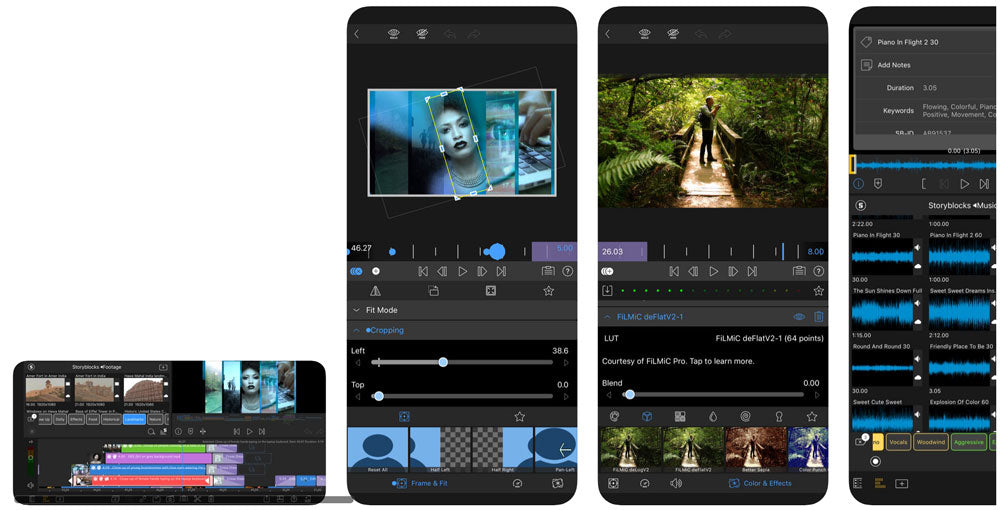Collapse the FiLMiC deFlatV2-1 effect panel
The height and width of the screenshot is (510, 1000).
pyautogui.click(x=607, y=317)
